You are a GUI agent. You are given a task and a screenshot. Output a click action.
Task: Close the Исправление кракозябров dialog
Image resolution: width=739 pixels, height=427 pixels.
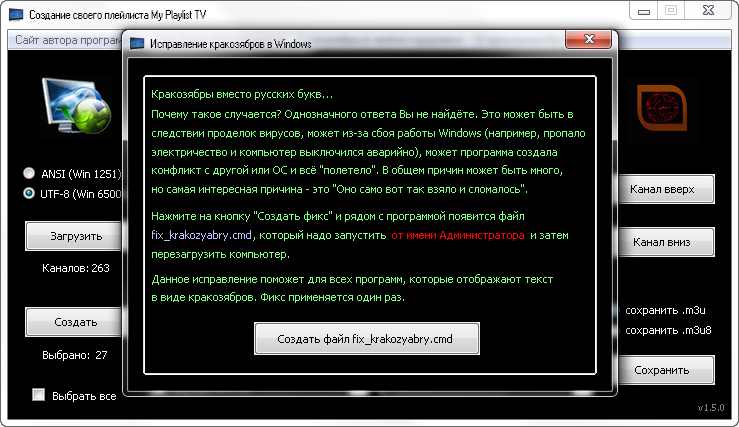coord(588,44)
